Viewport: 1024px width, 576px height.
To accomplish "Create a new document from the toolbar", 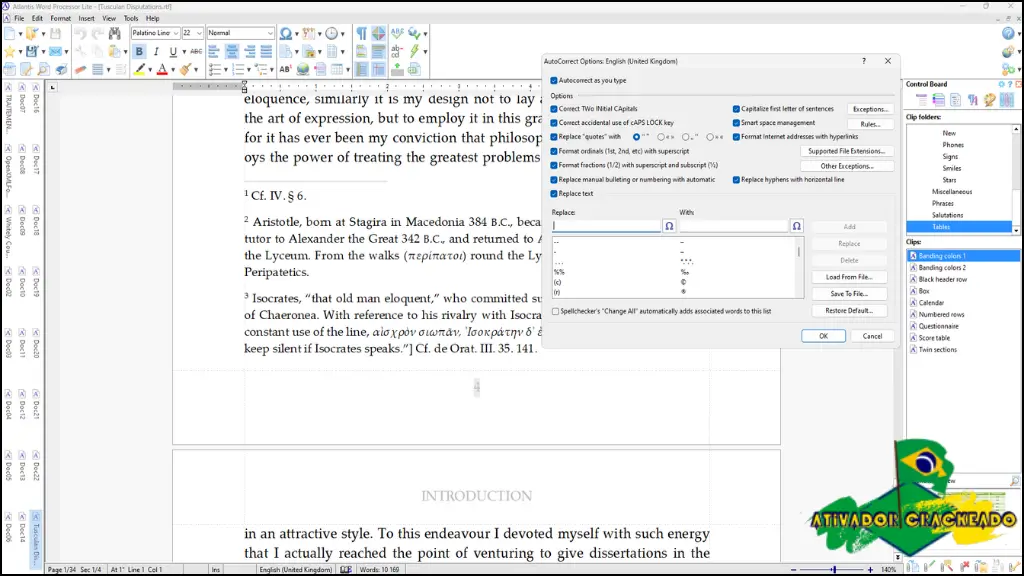I will (10, 33).
